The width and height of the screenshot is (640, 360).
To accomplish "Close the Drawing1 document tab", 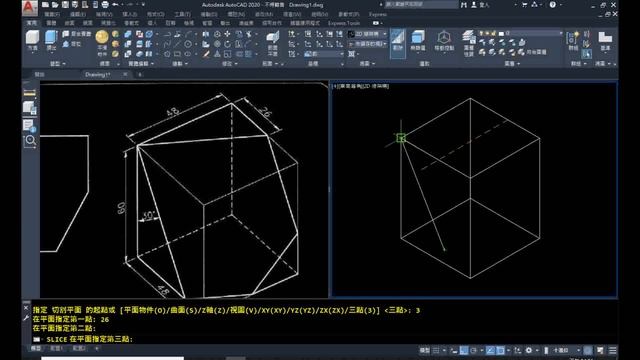I will tap(125, 74).
